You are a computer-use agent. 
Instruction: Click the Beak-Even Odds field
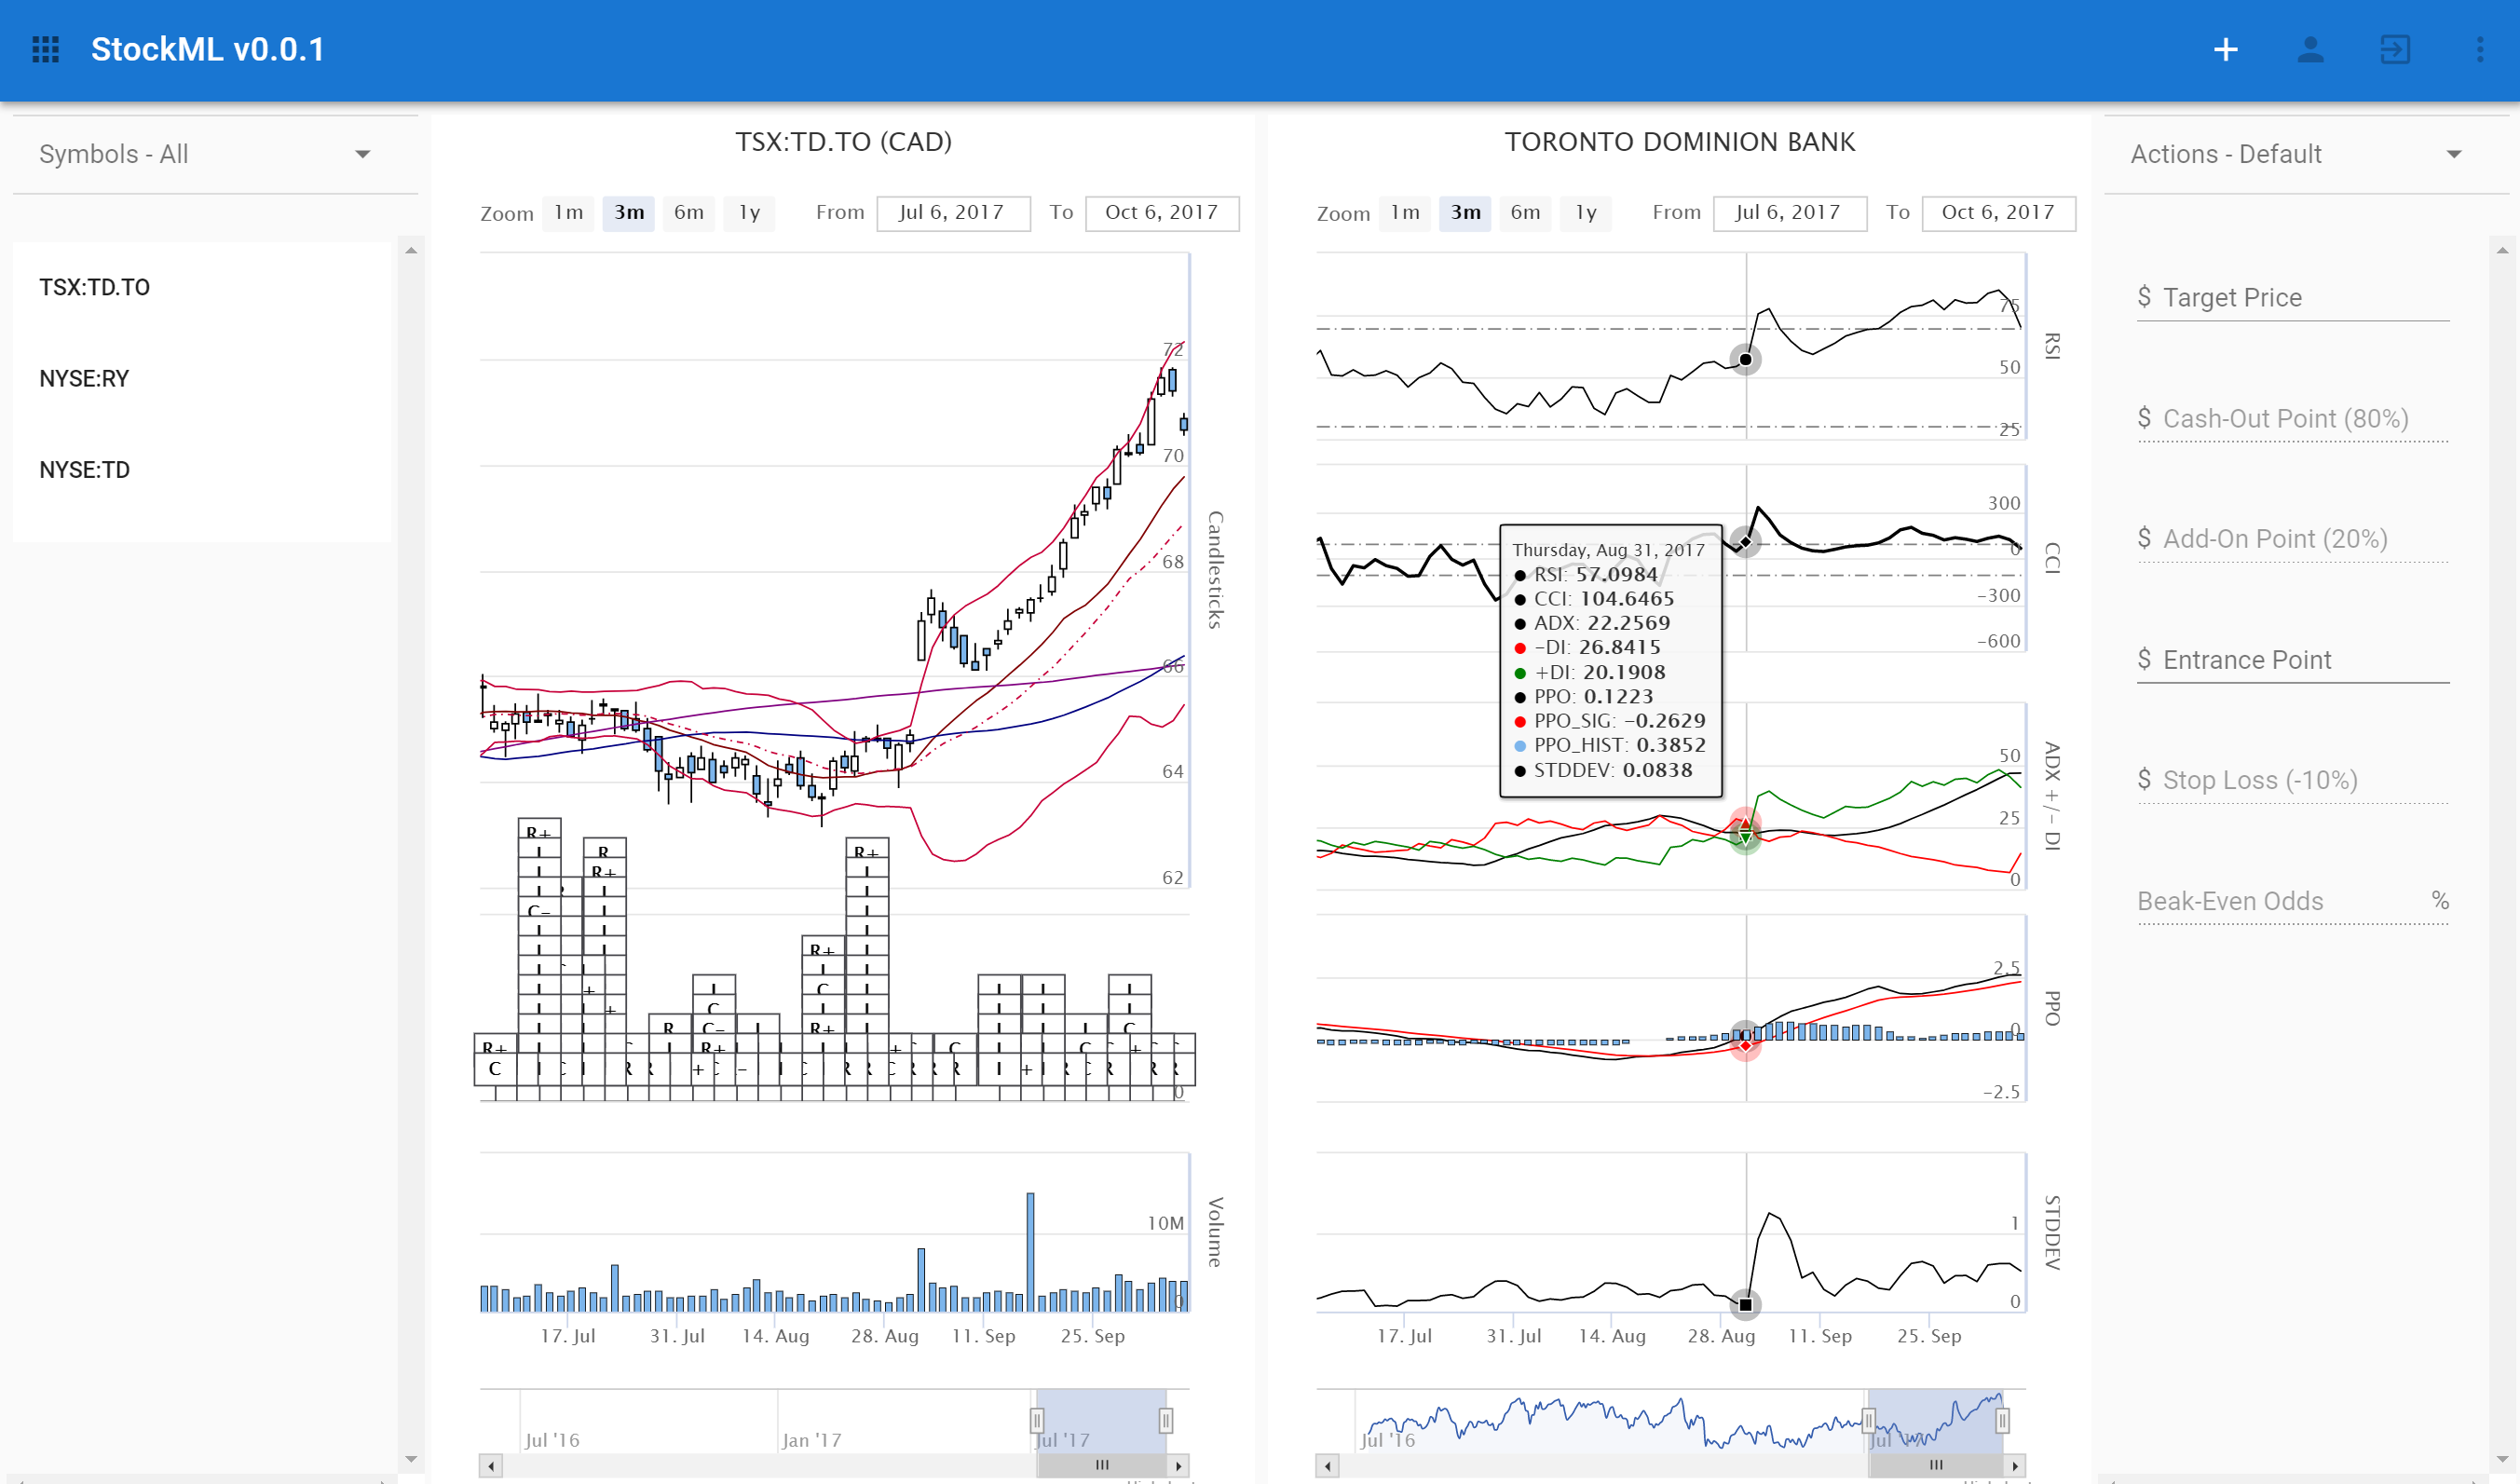click(2293, 901)
